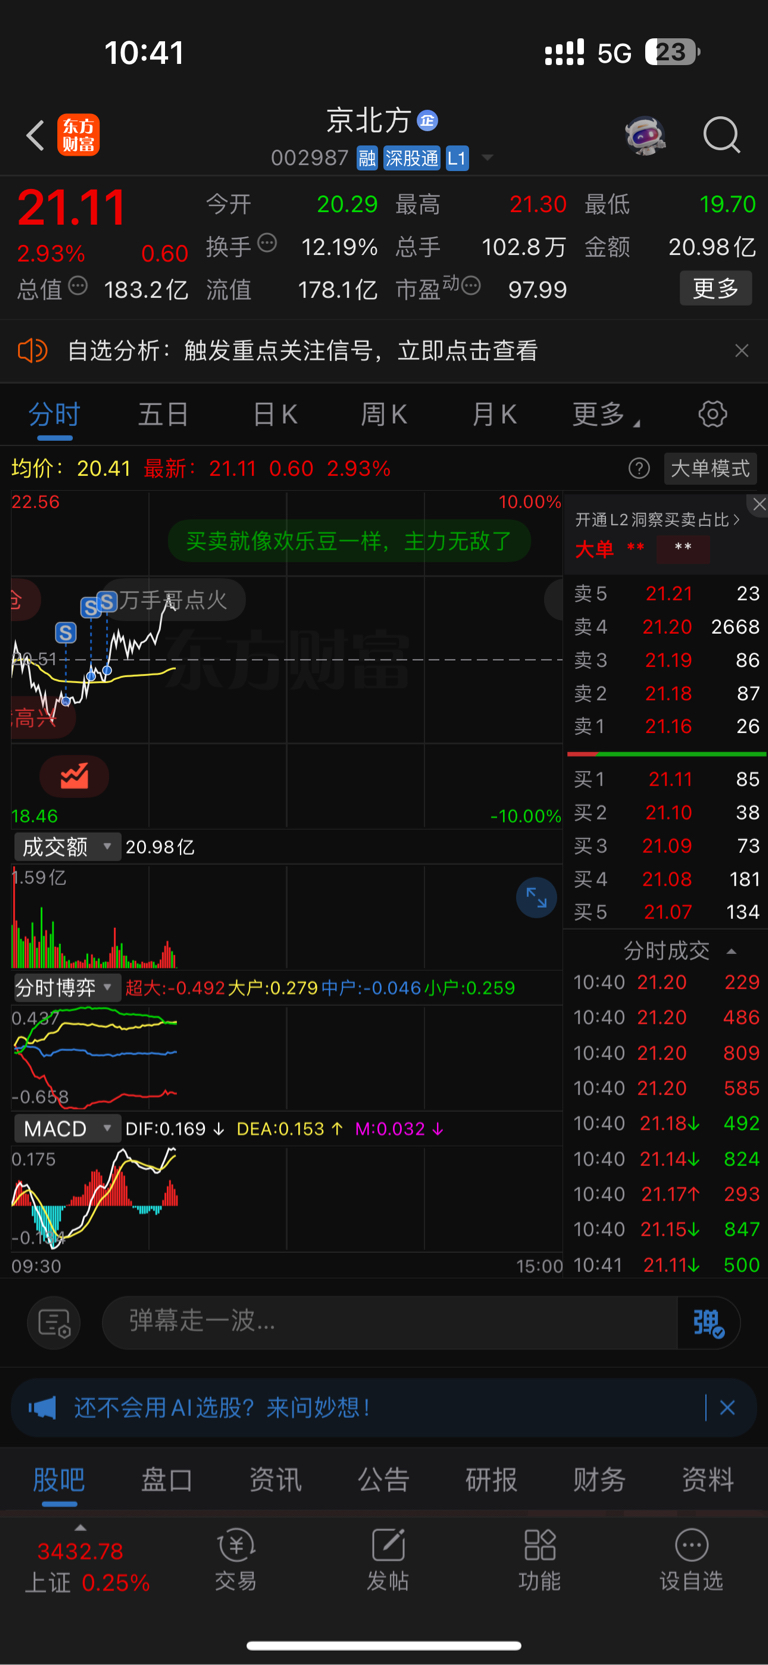Screen dimensions: 768x1665
Task: Close the L2 order panel
Action: pyautogui.click(x=759, y=504)
